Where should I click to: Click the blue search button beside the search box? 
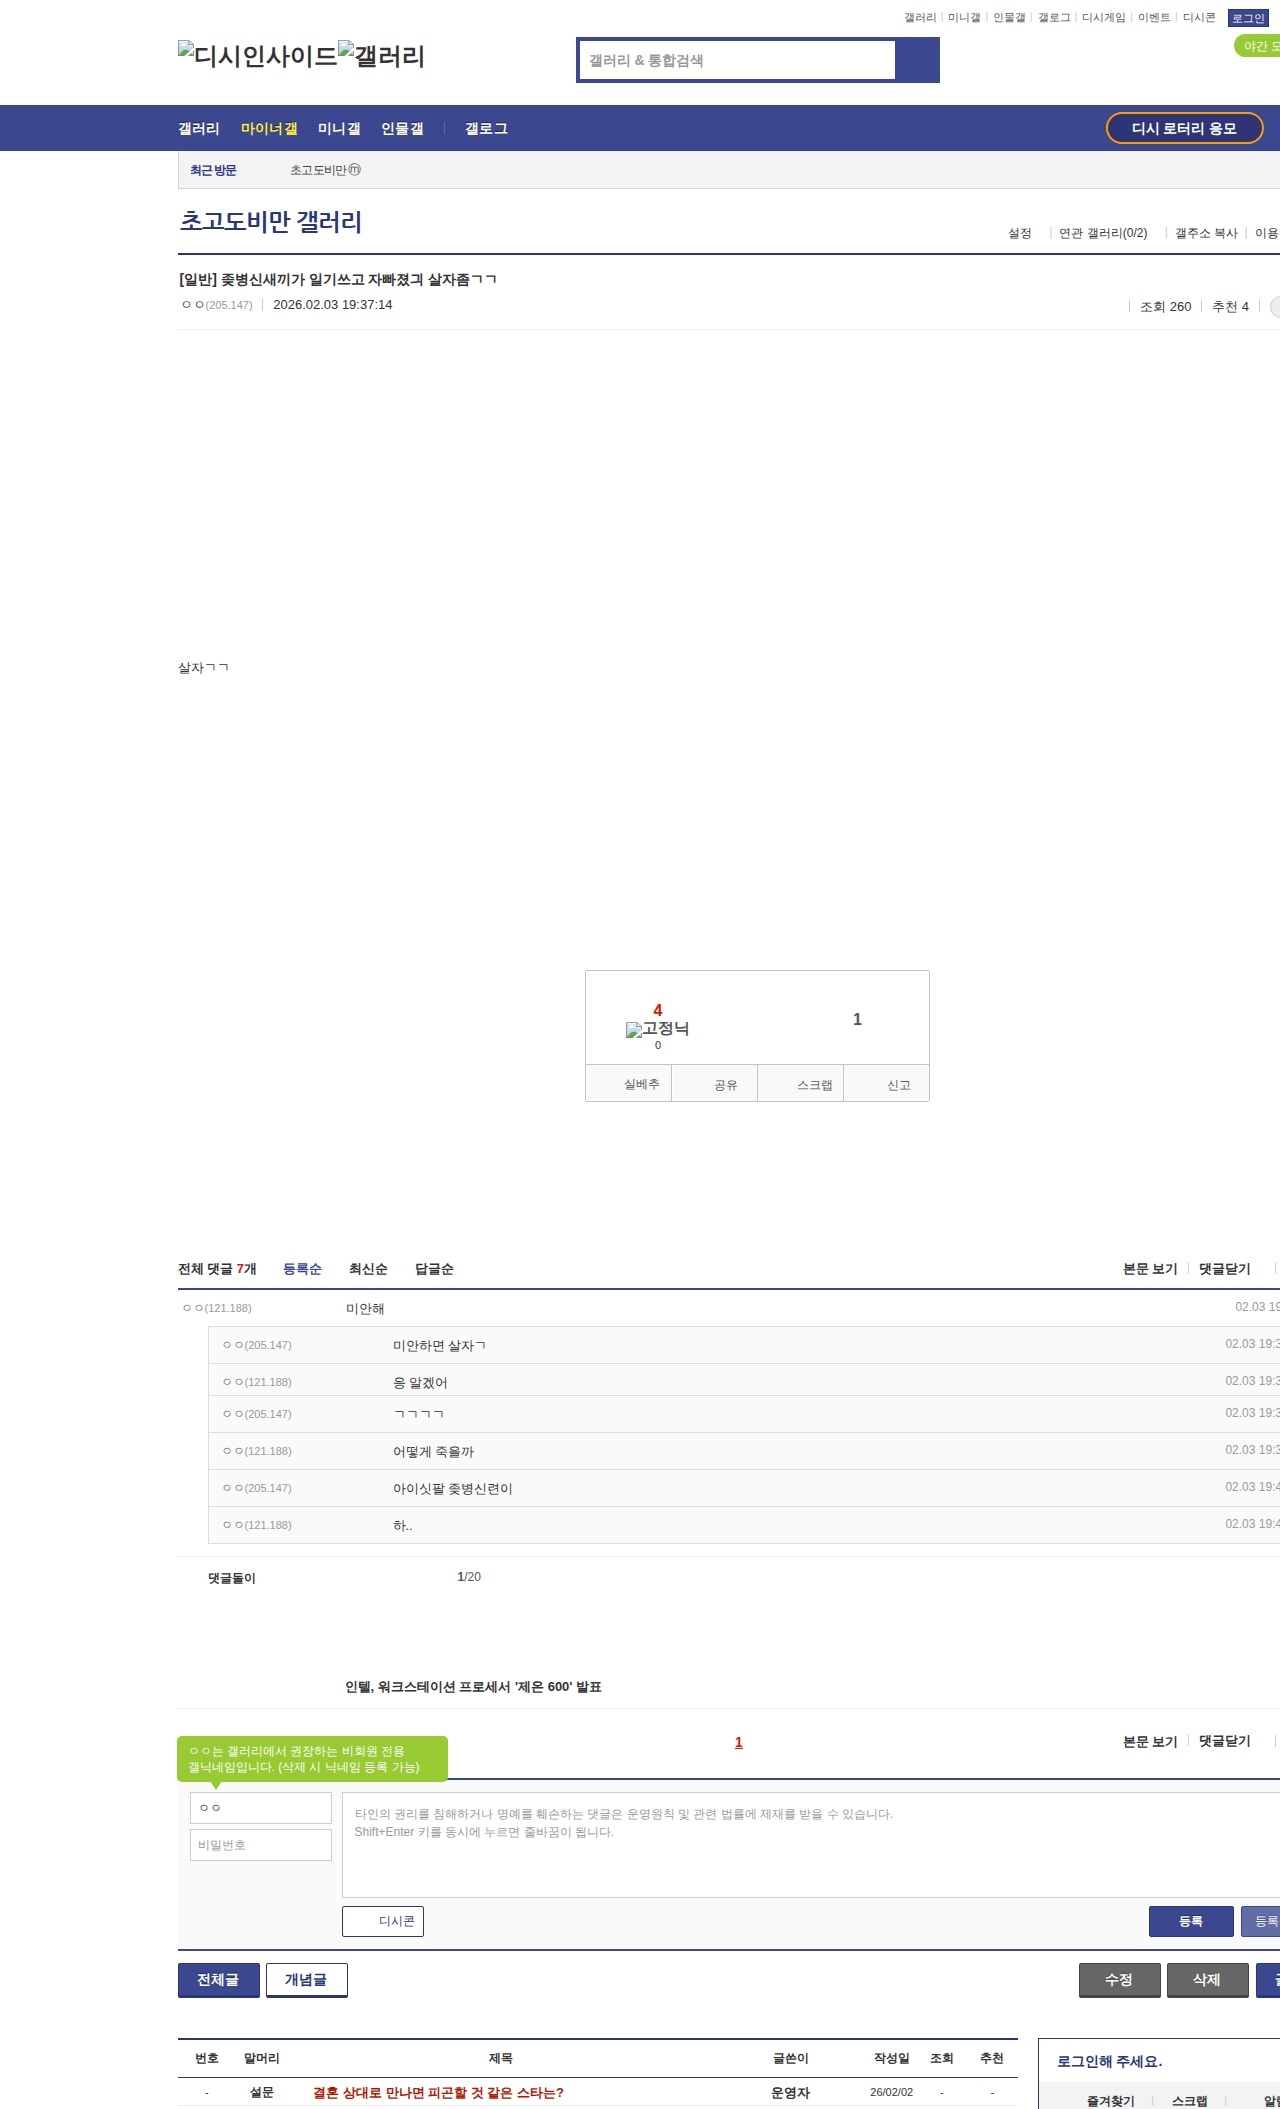pos(917,60)
